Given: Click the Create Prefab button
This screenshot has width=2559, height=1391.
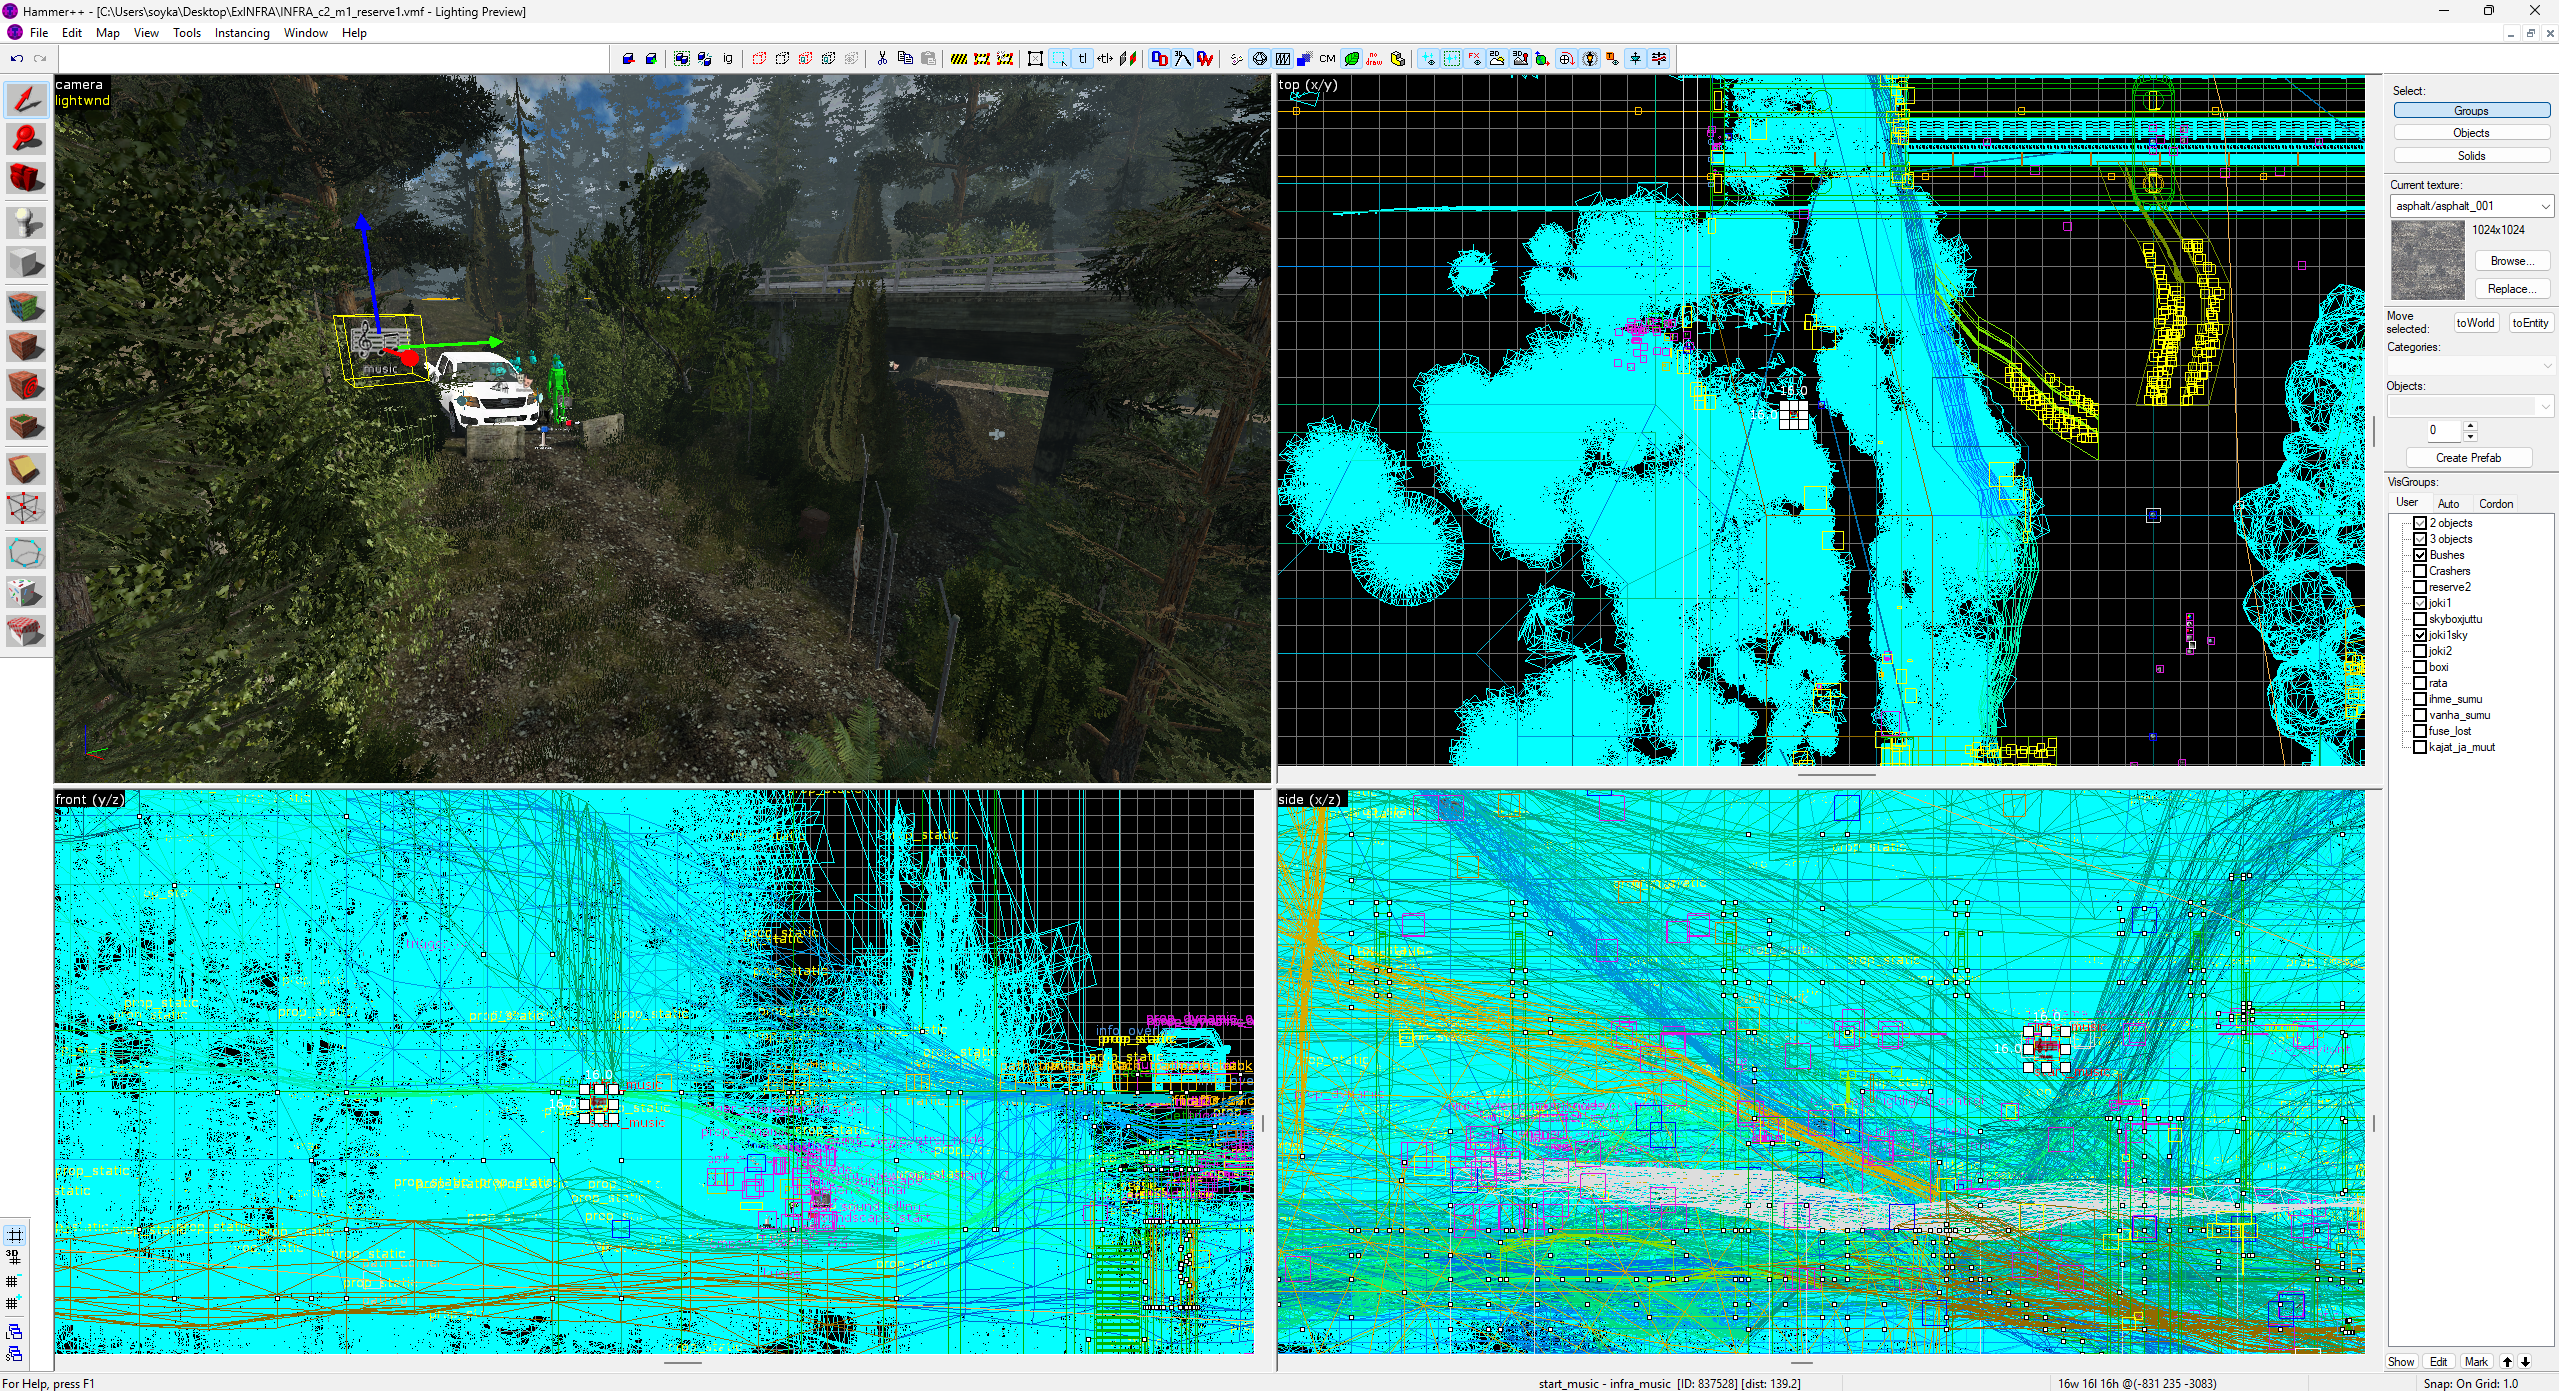Looking at the screenshot, I should (2467, 458).
